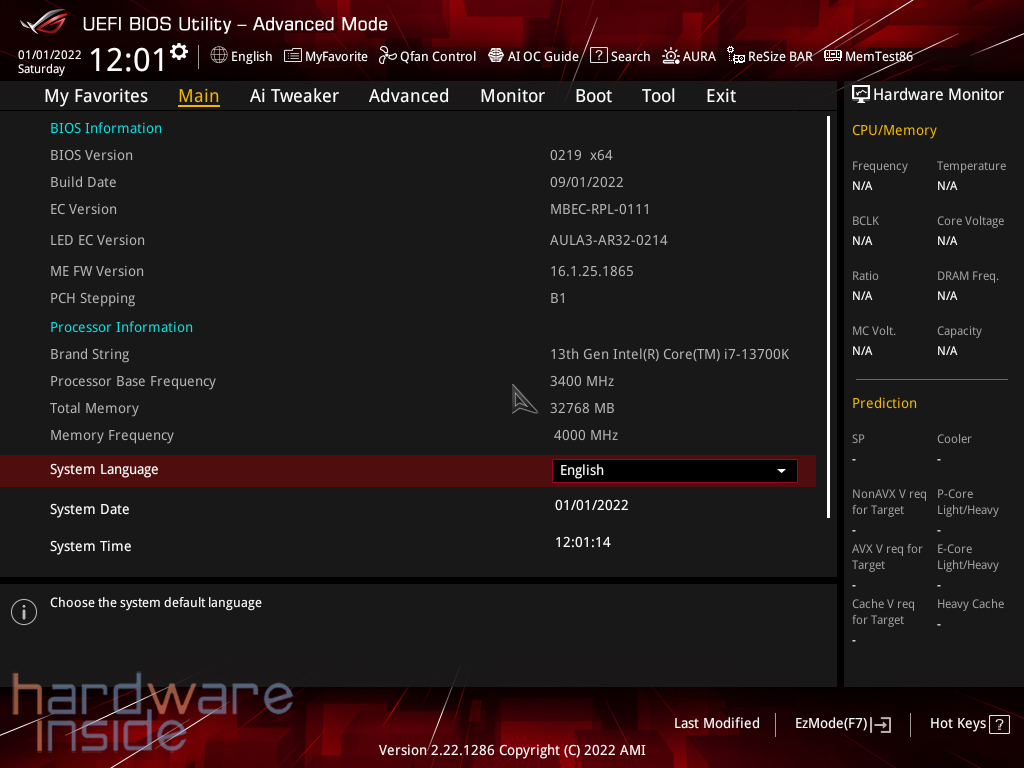Open the System Language dropdown
This screenshot has height=768, width=1024.
[x=675, y=471]
